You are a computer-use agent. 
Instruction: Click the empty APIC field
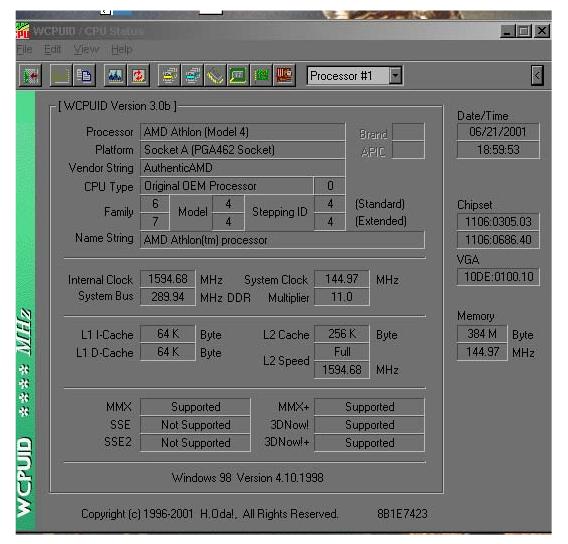coord(408,150)
